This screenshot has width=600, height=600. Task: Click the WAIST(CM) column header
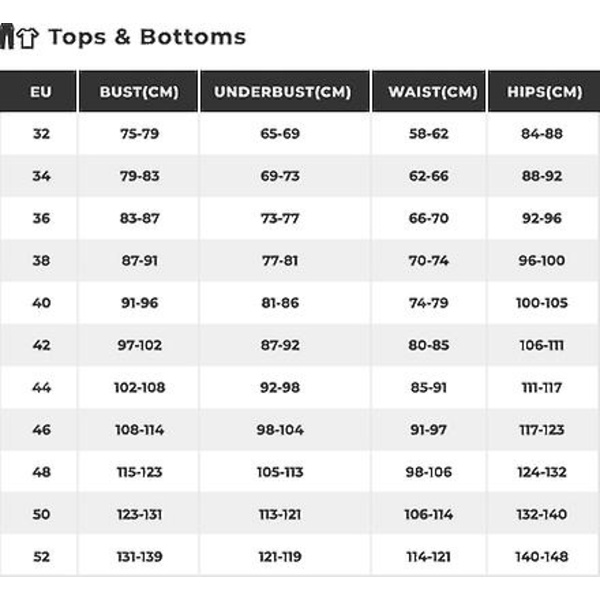428,92
